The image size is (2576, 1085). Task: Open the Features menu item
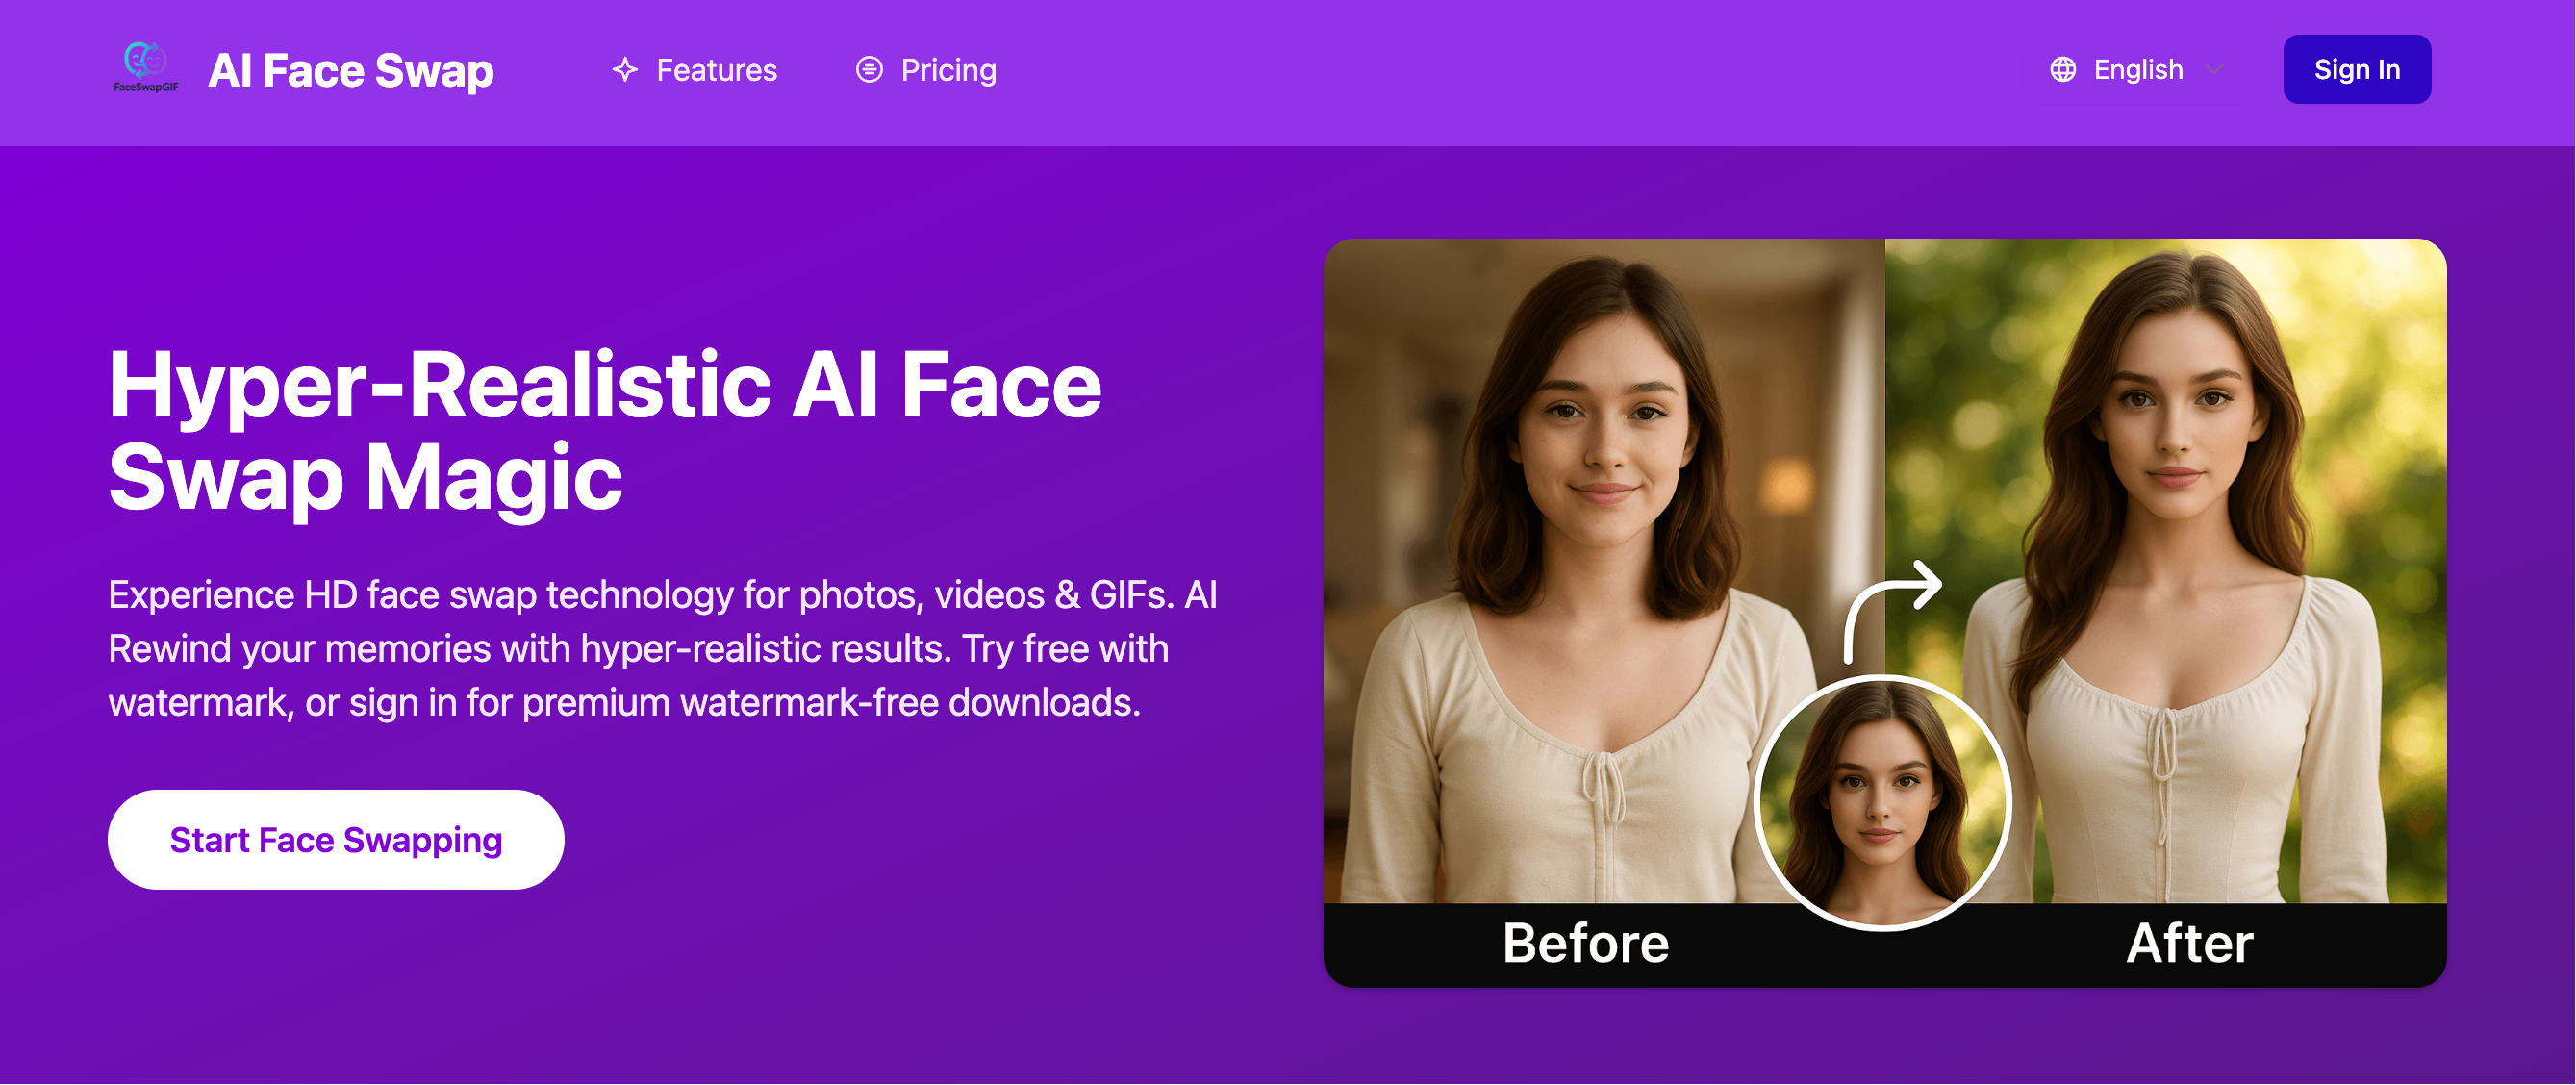pyautogui.click(x=716, y=70)
